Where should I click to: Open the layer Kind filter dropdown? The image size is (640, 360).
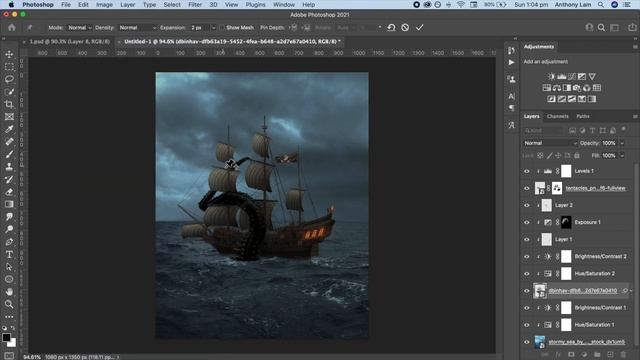543,131
